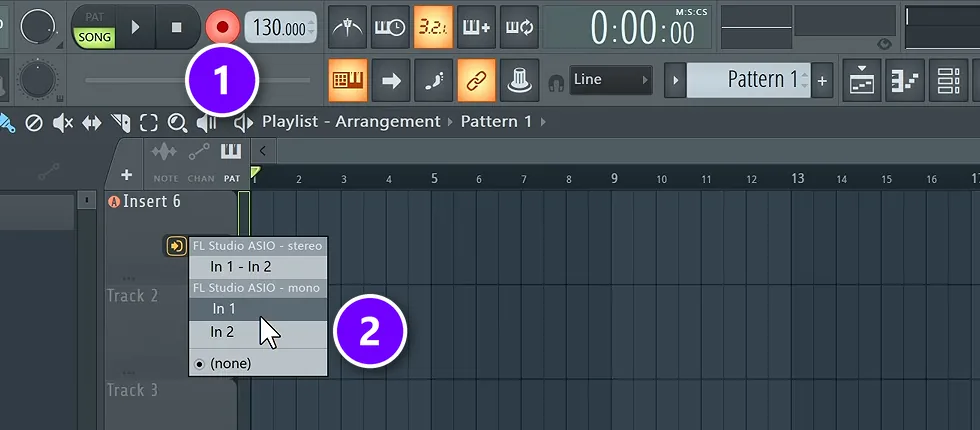
Task: Toggle the PAT/SONG mode switch
Action: pyautogui.click(x=94, y=28)
